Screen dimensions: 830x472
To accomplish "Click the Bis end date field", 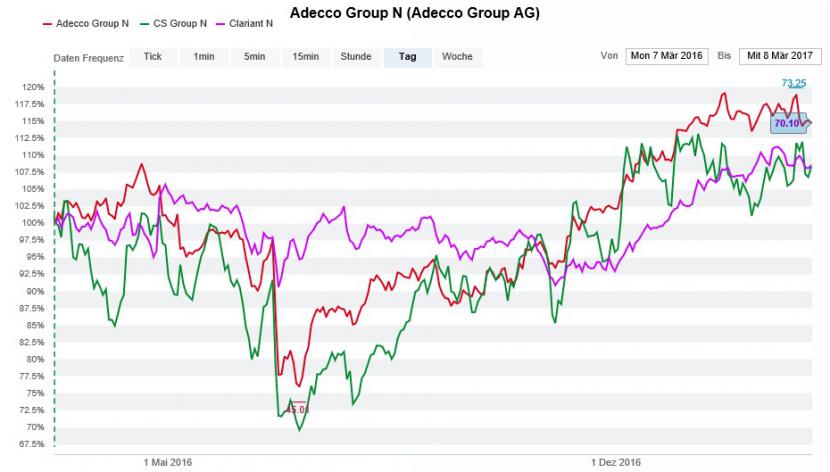I will (x=778, y=56).
